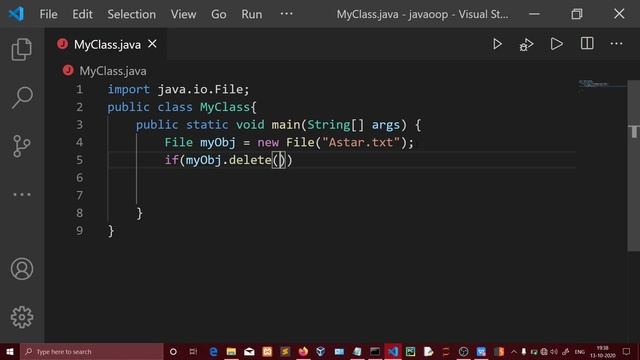Expand the hidden menu bar items ellipsis
Image resolution: width=640 pixels, height=360 pixels.
[x=286, y=13]
